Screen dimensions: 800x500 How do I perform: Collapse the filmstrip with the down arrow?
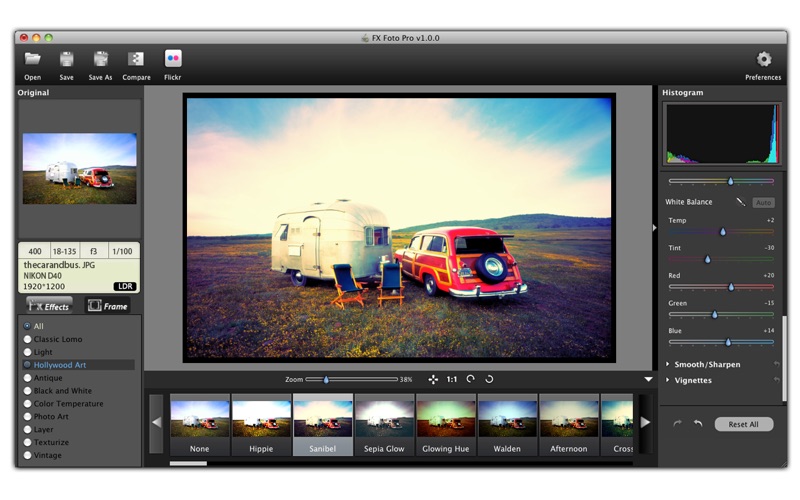point(648,379)
